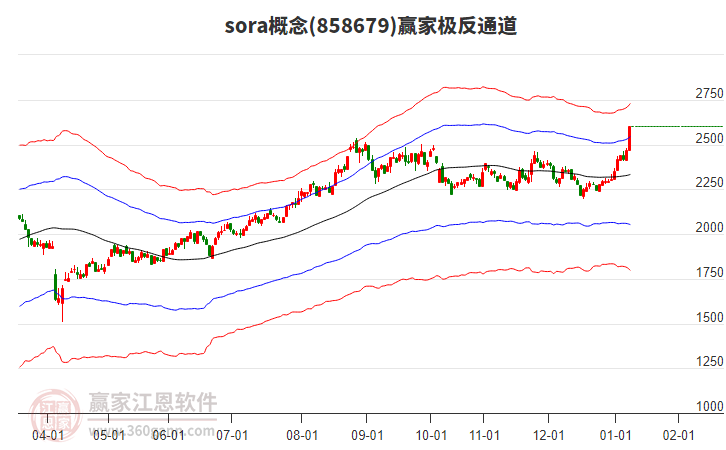Click the 1000 price axis label

[709, 406]
